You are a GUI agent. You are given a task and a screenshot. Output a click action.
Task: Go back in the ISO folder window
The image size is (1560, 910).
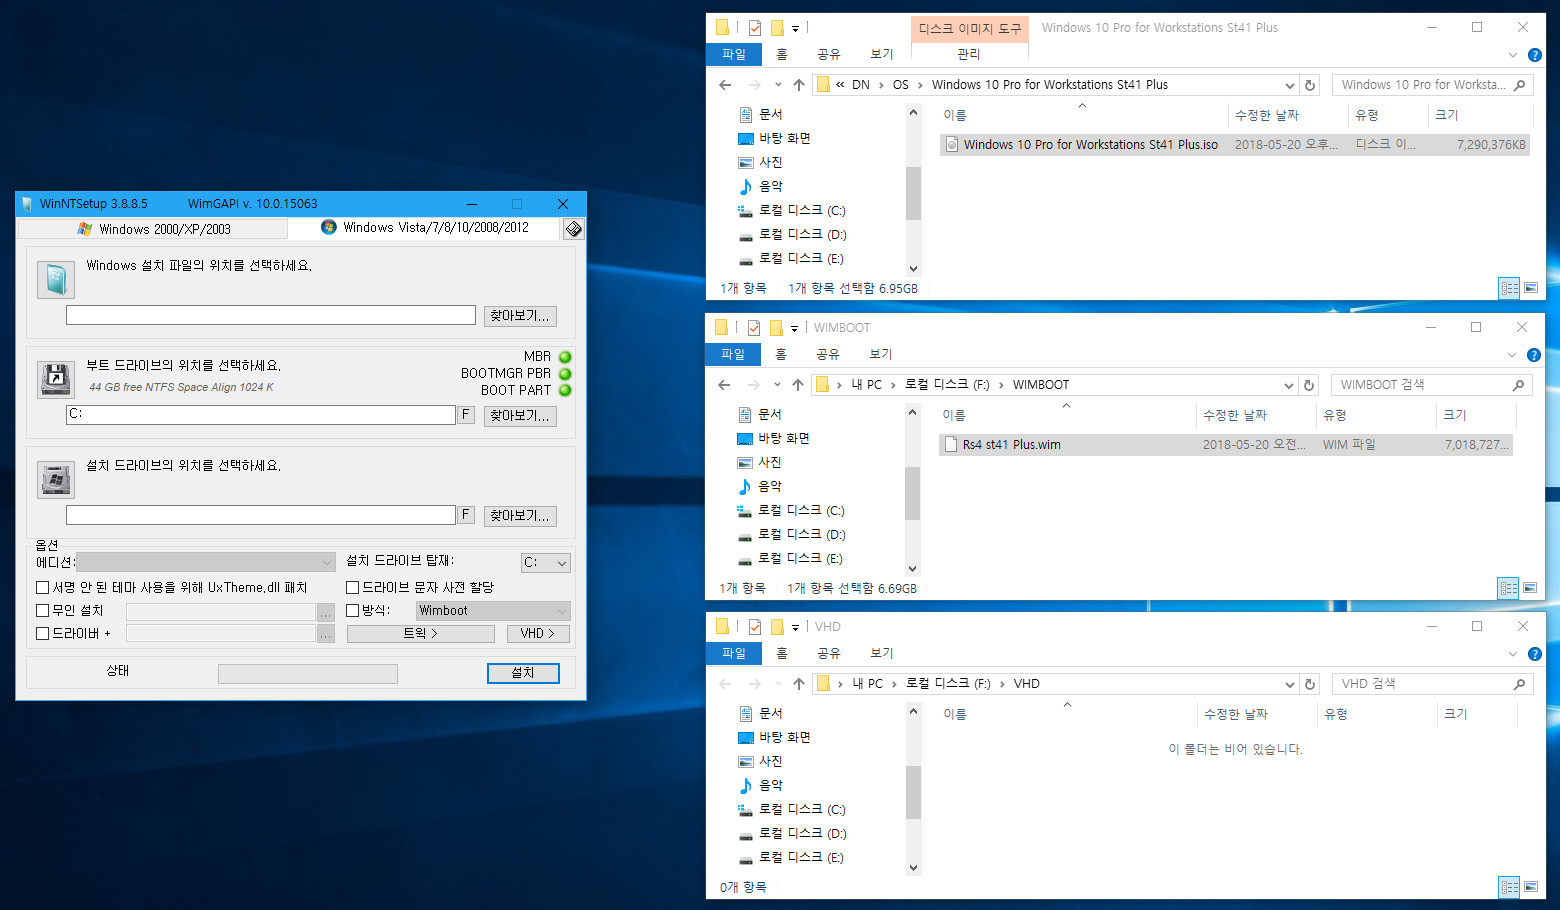725,85
